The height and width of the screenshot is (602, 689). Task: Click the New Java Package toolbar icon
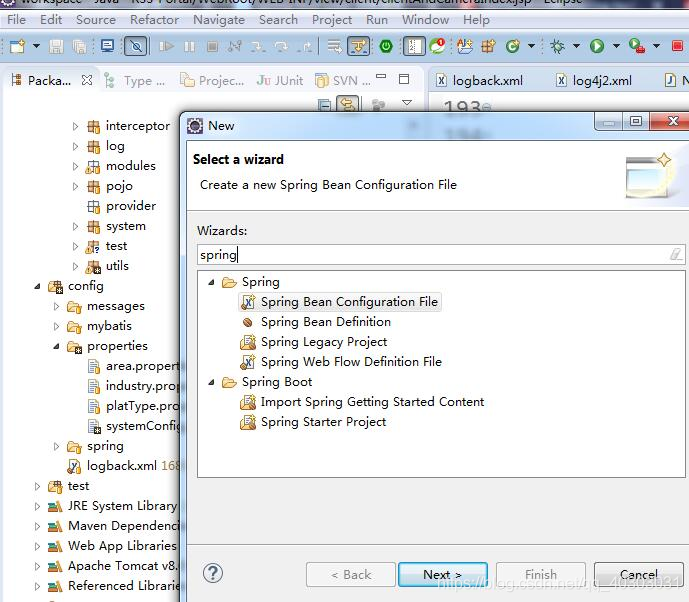pyautogui.click(x=488, y=46)
